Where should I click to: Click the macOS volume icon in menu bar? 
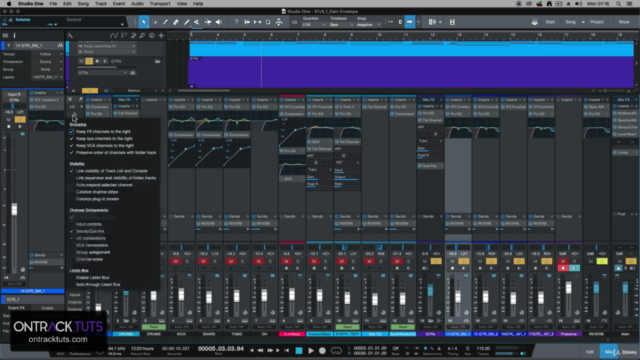578,4
